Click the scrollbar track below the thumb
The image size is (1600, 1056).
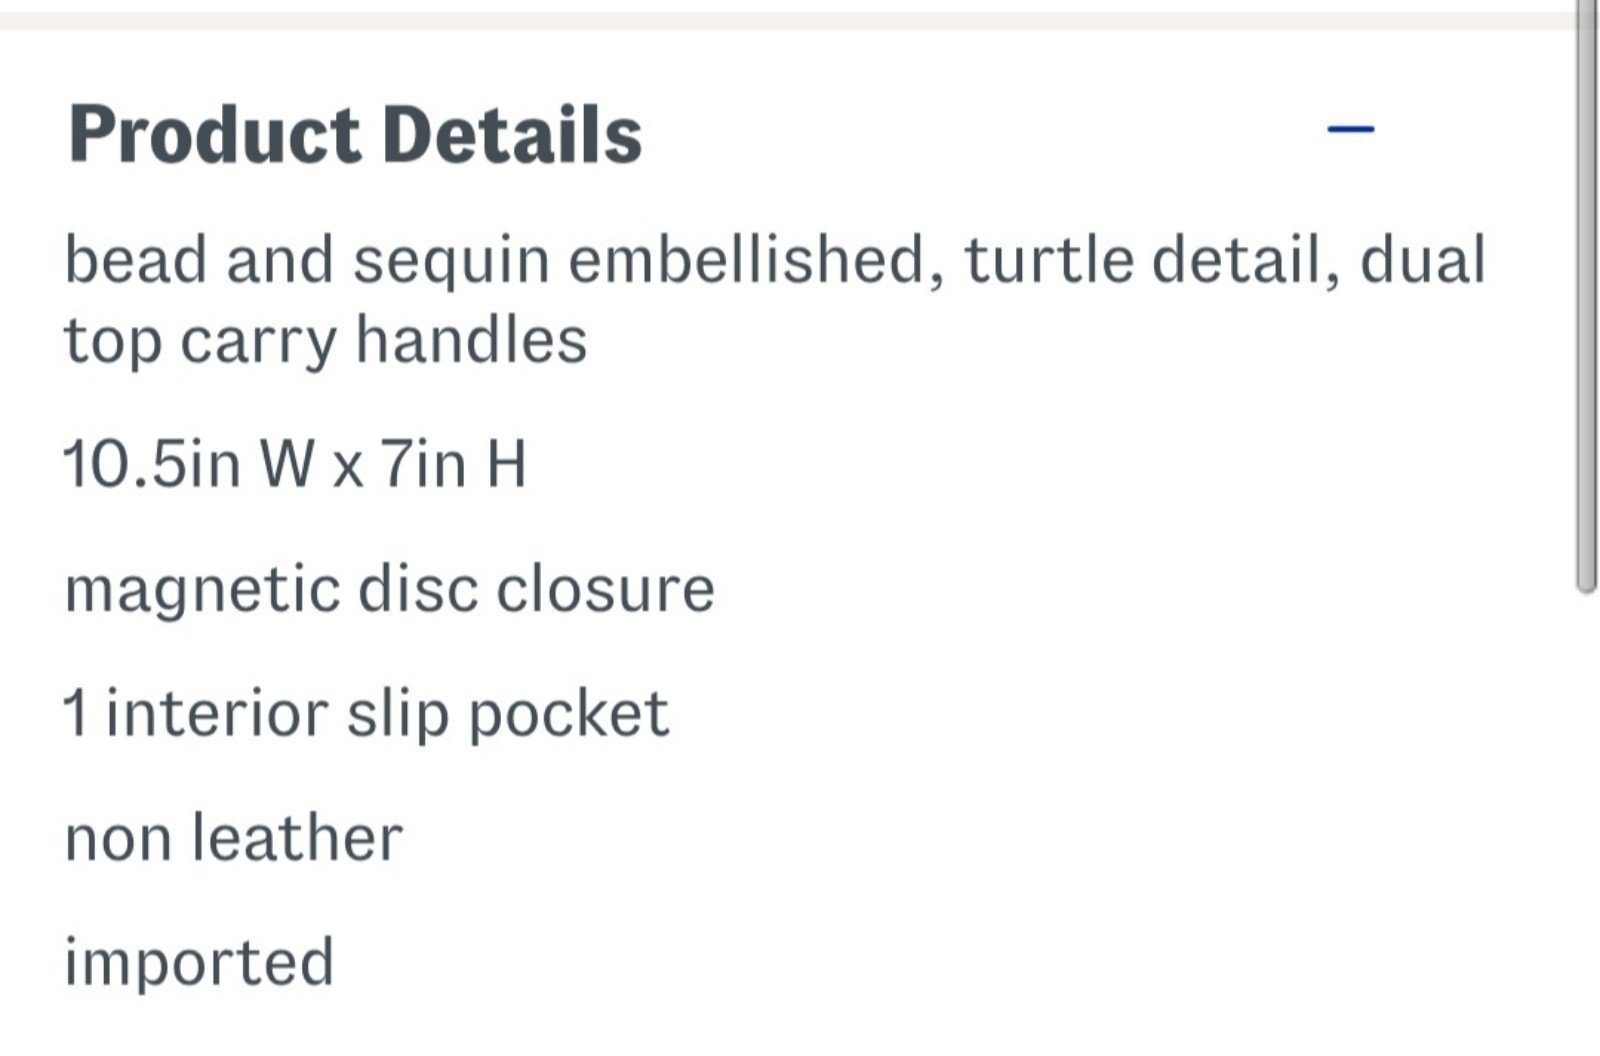[x=1587, y=820]
